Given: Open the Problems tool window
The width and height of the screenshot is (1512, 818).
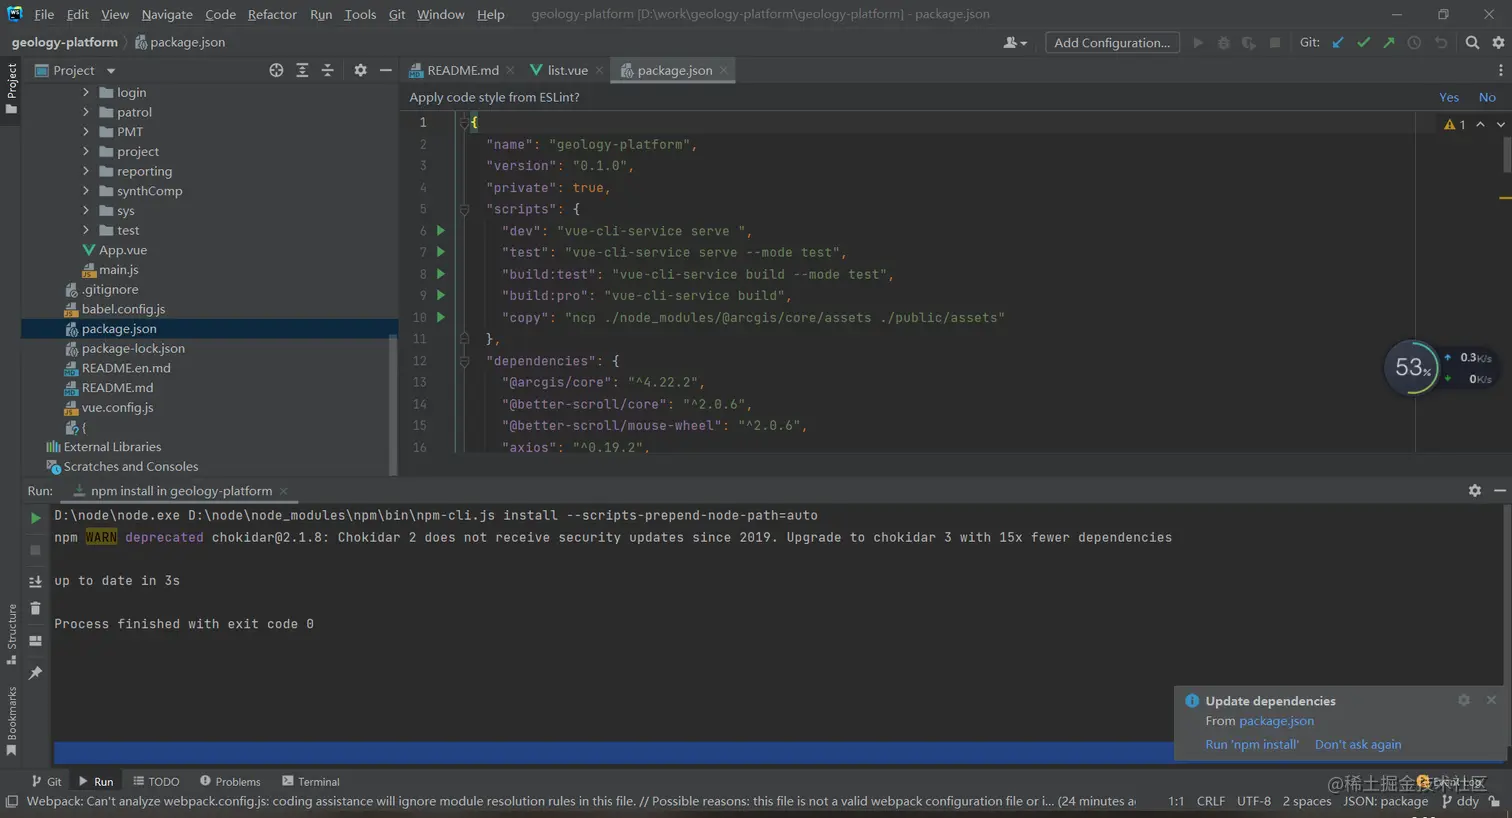Looking at the screenshot, I should pos(230,781).
